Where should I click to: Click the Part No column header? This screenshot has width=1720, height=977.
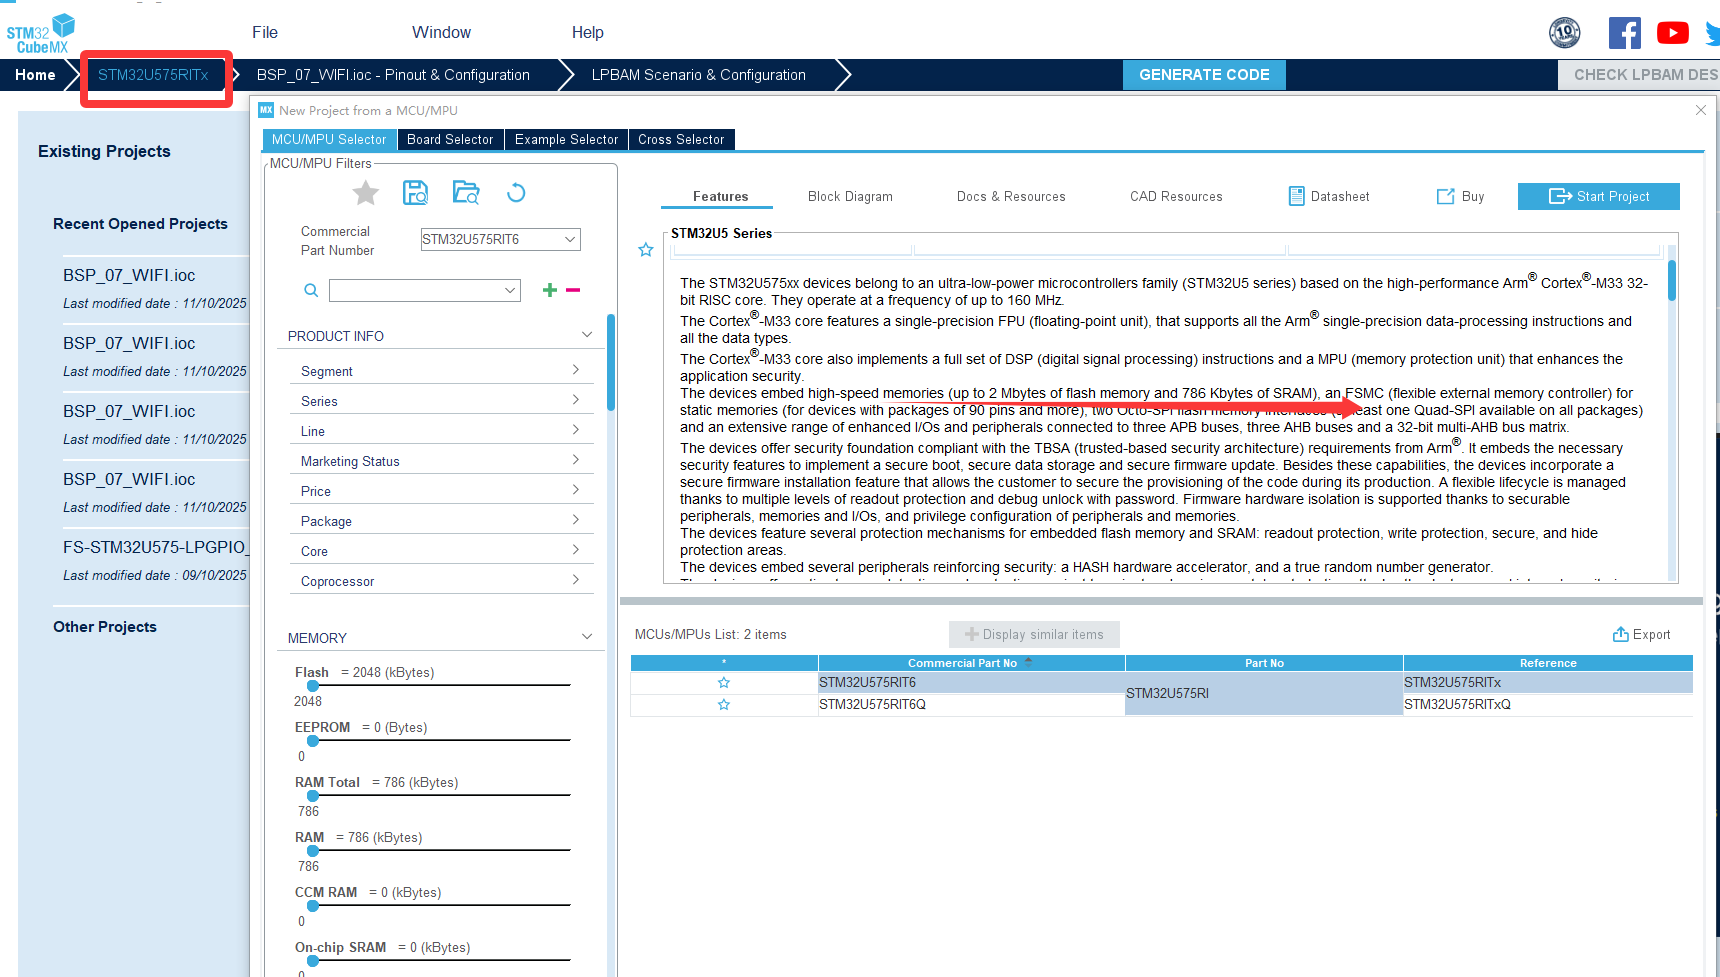(x=1264, y=663)
